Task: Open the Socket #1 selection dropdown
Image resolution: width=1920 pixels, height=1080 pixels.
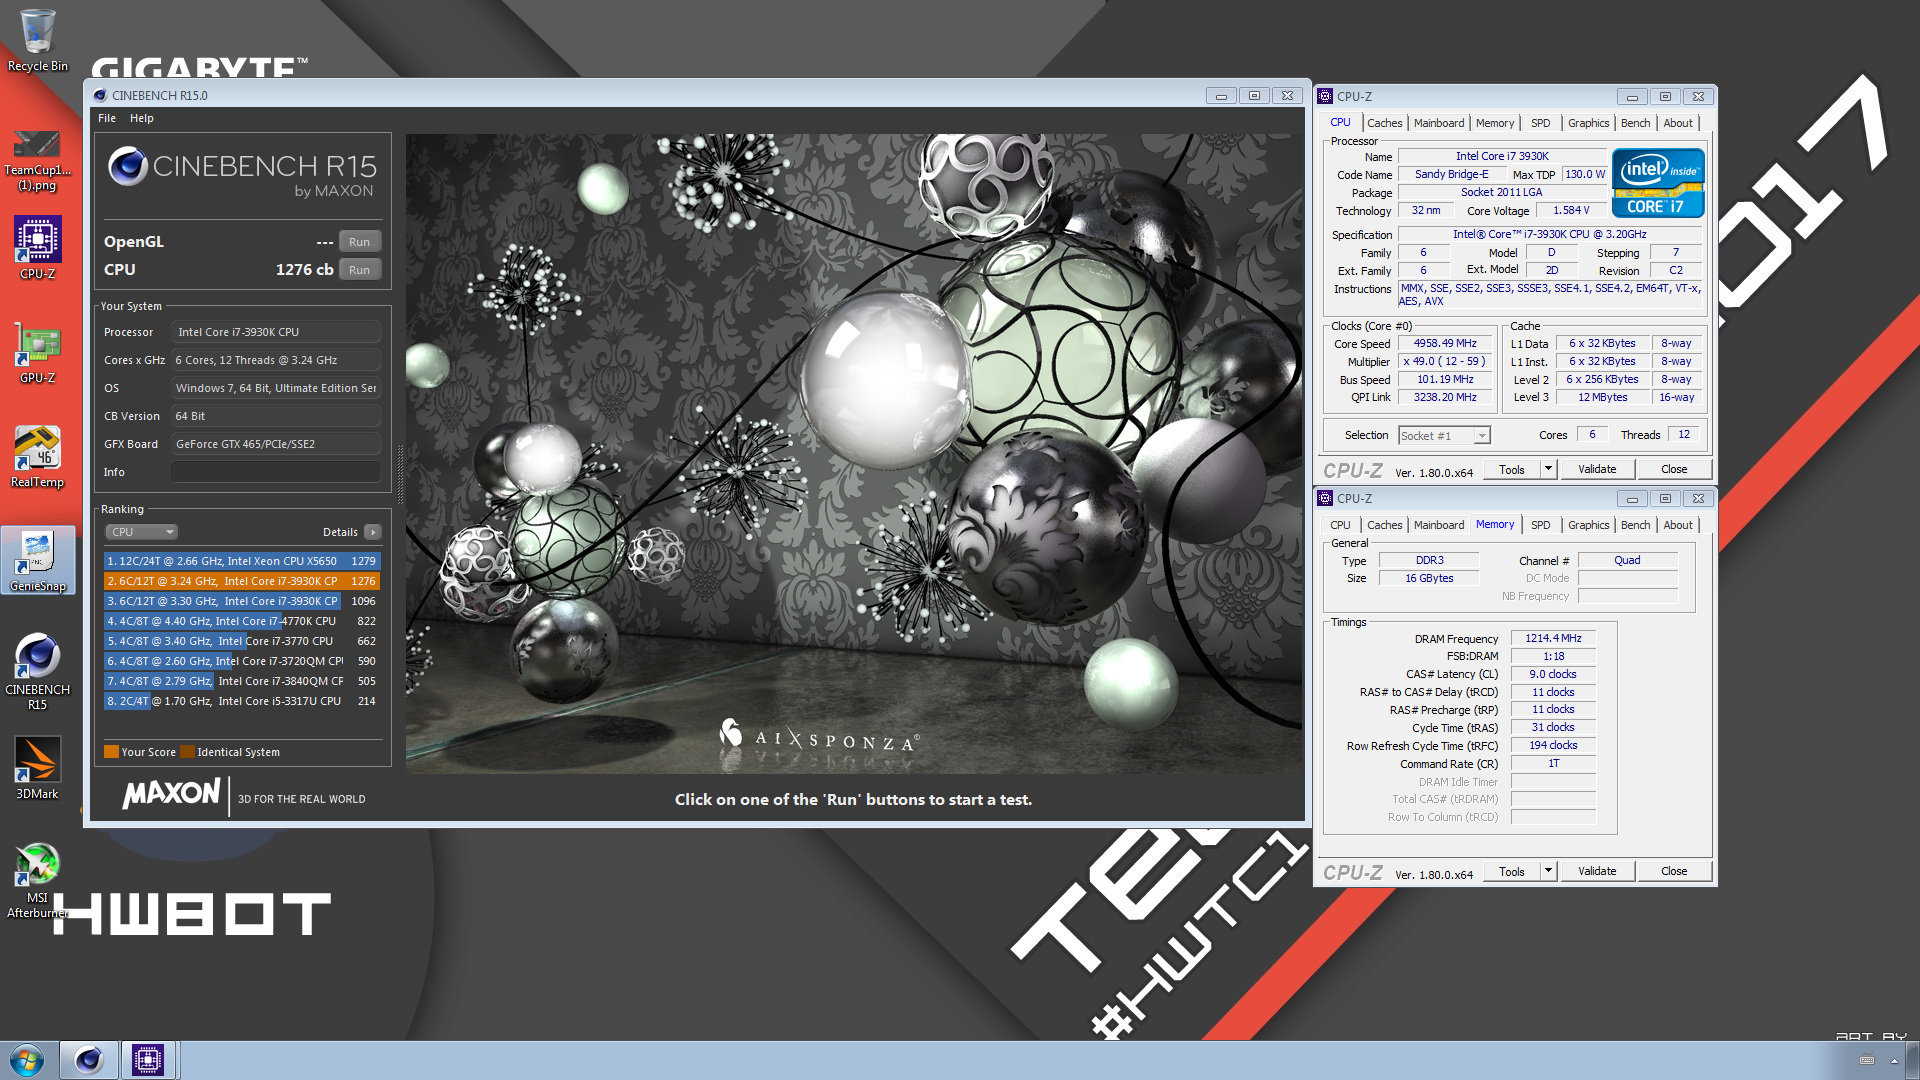Action: point(1444,436)
